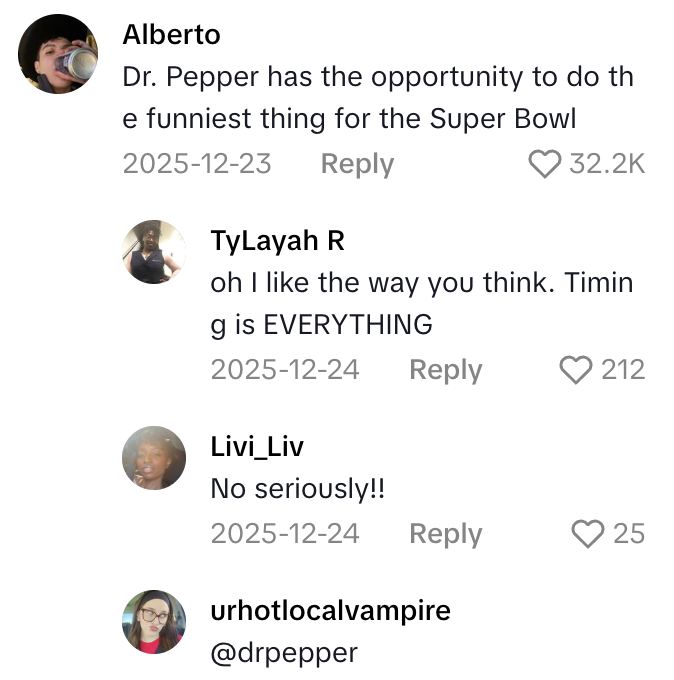This screenshot has width=674, height=680.
Task: Like Alberto's Dr. Pepper comment
Action: coord(544,164)
